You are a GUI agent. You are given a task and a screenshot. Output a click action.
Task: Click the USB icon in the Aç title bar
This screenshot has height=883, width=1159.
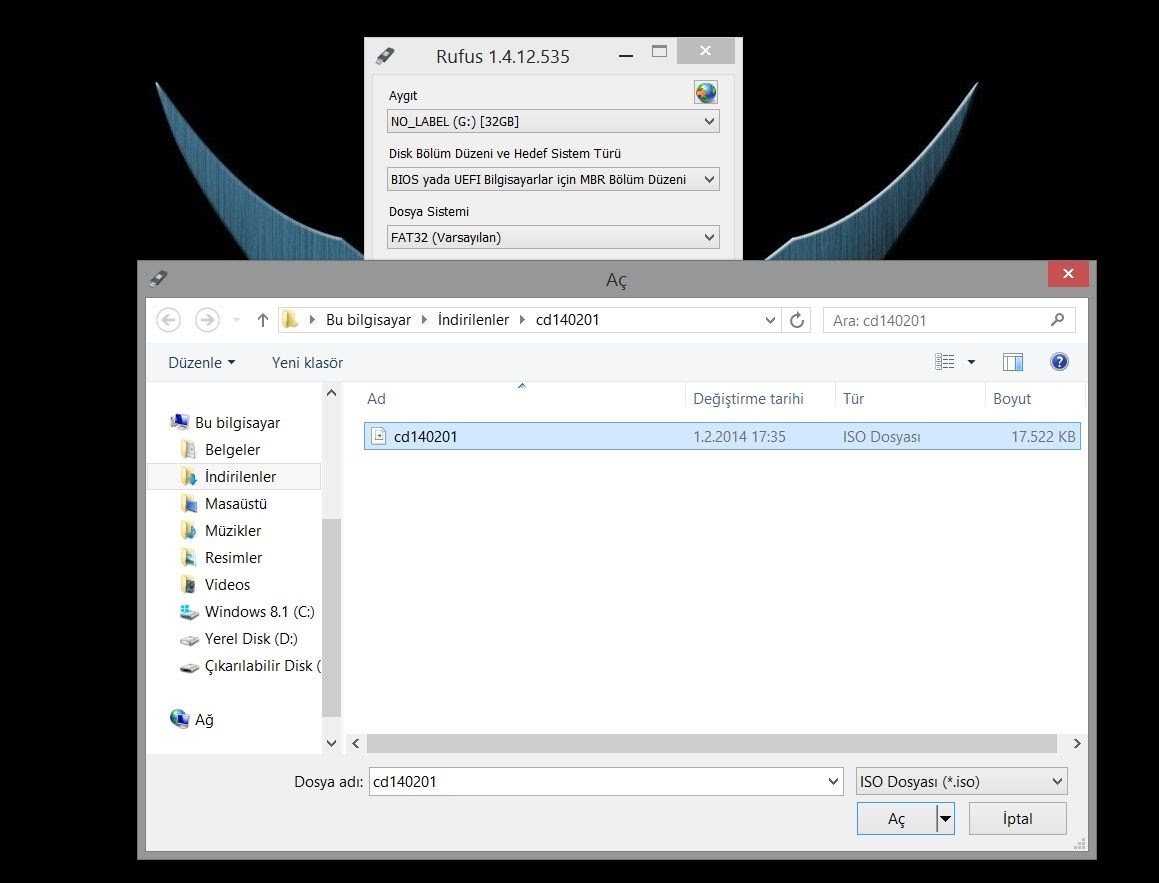[x=158, y=279]
